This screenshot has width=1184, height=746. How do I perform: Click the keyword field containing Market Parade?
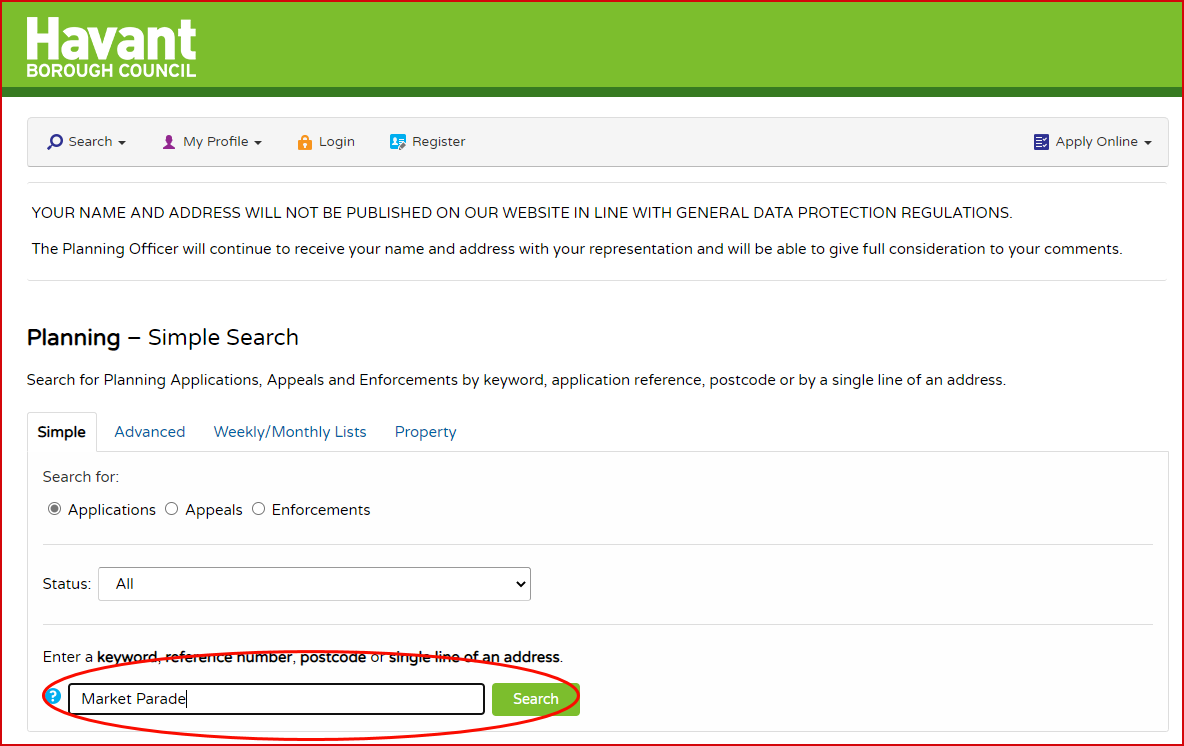pos(276,699)
